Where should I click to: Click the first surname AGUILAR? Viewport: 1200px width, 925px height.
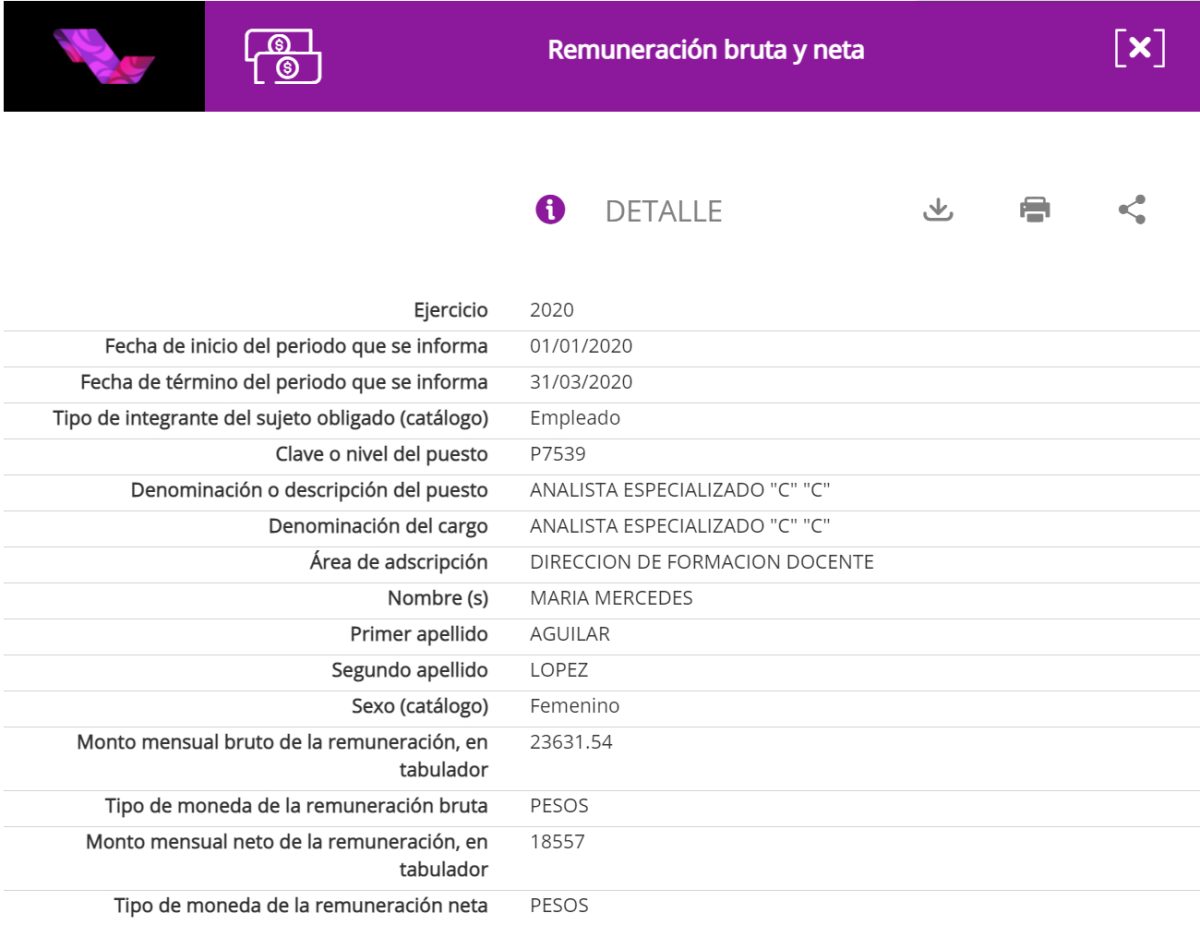click(570, 634)
